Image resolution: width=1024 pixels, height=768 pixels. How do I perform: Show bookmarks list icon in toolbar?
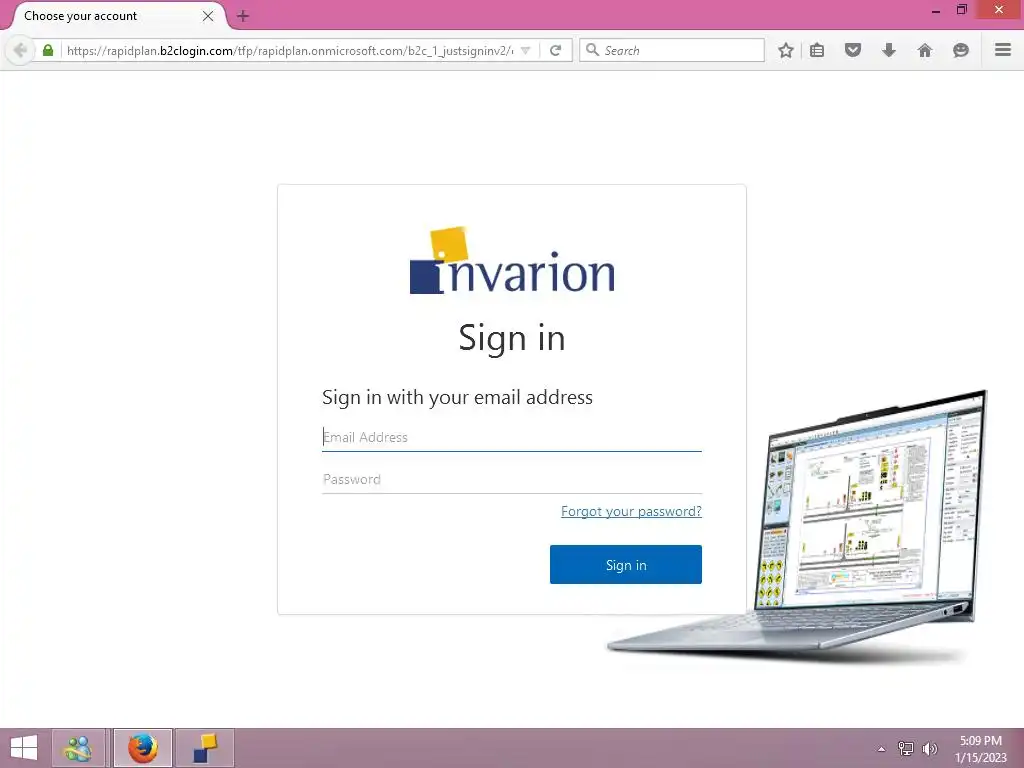point(817,50)
